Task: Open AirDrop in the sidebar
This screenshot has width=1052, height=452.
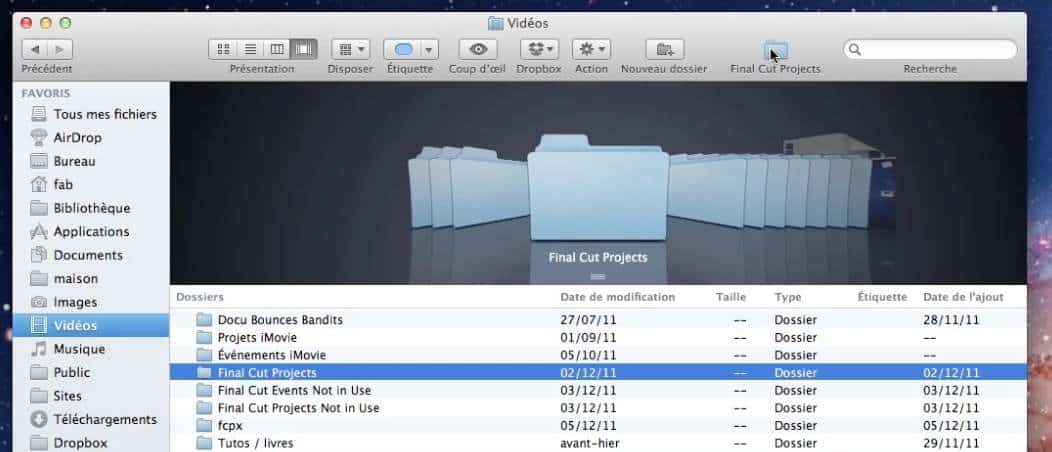Action: pyautogui.click(x=91, y=138)
